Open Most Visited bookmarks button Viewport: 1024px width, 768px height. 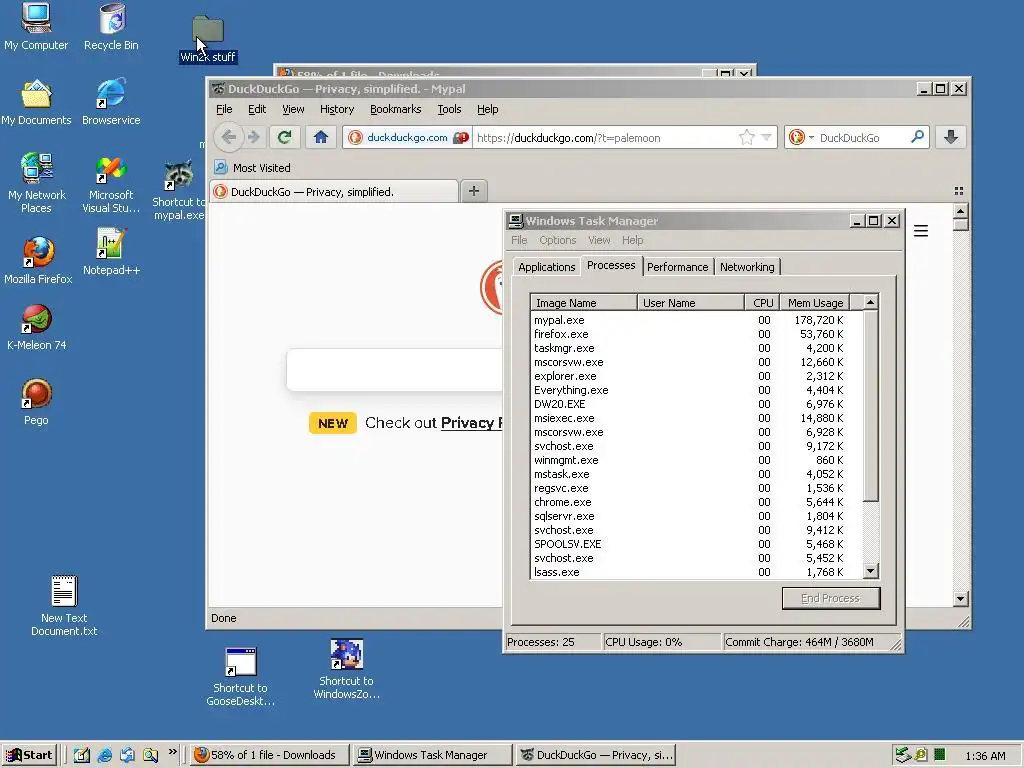(x=253, y=167)
